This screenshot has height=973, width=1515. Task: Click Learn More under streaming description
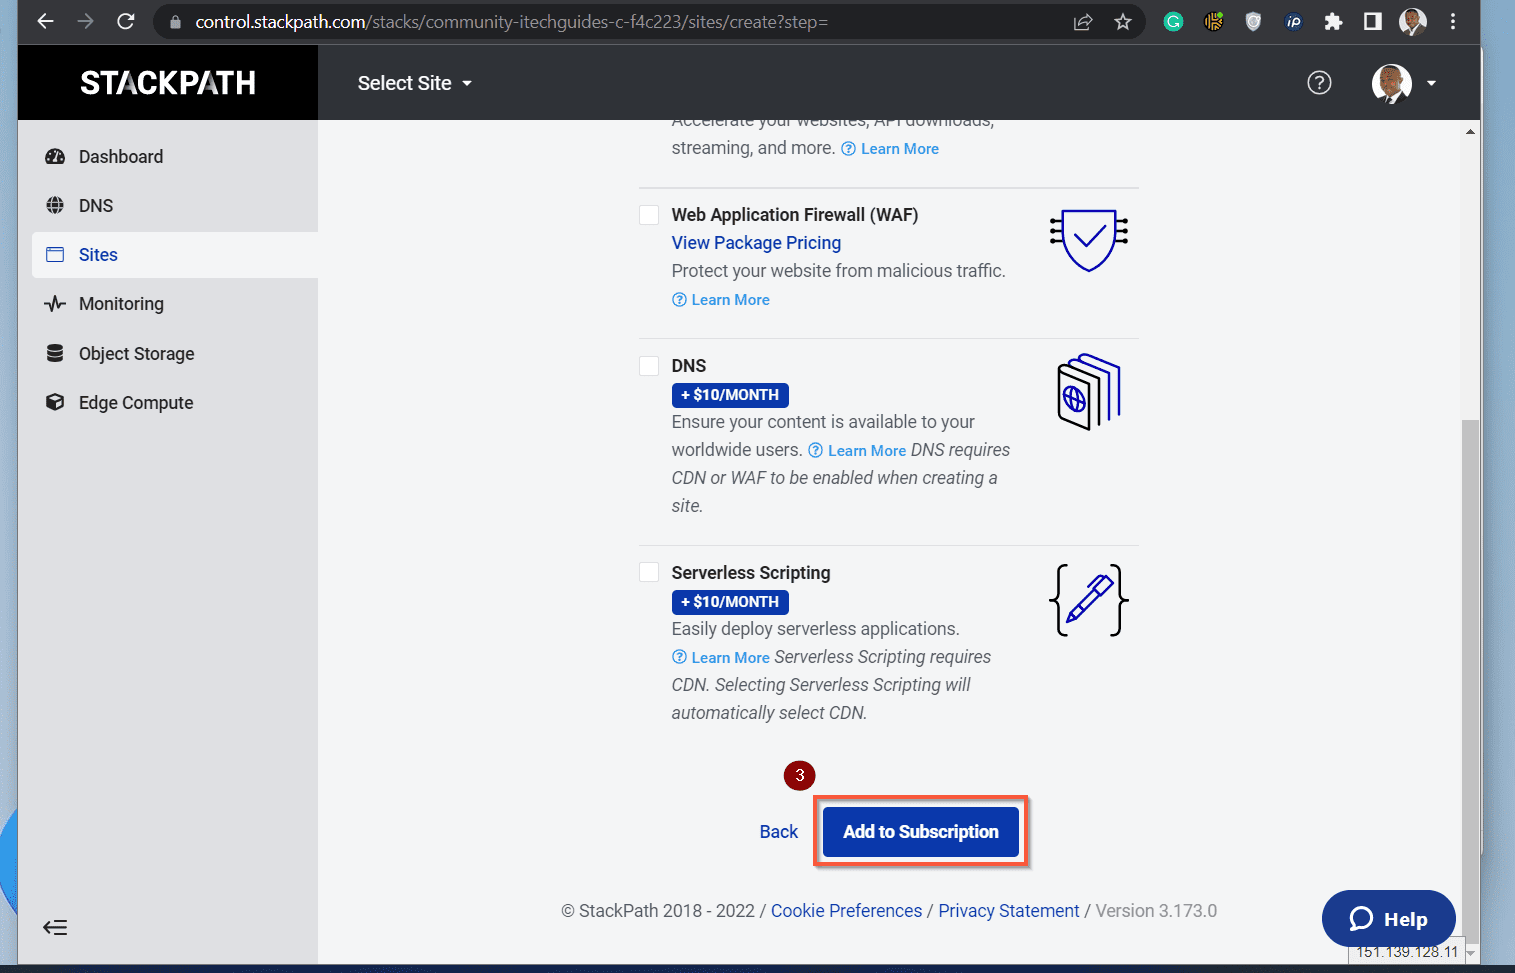pyautogui.click(x=890, y=149)
